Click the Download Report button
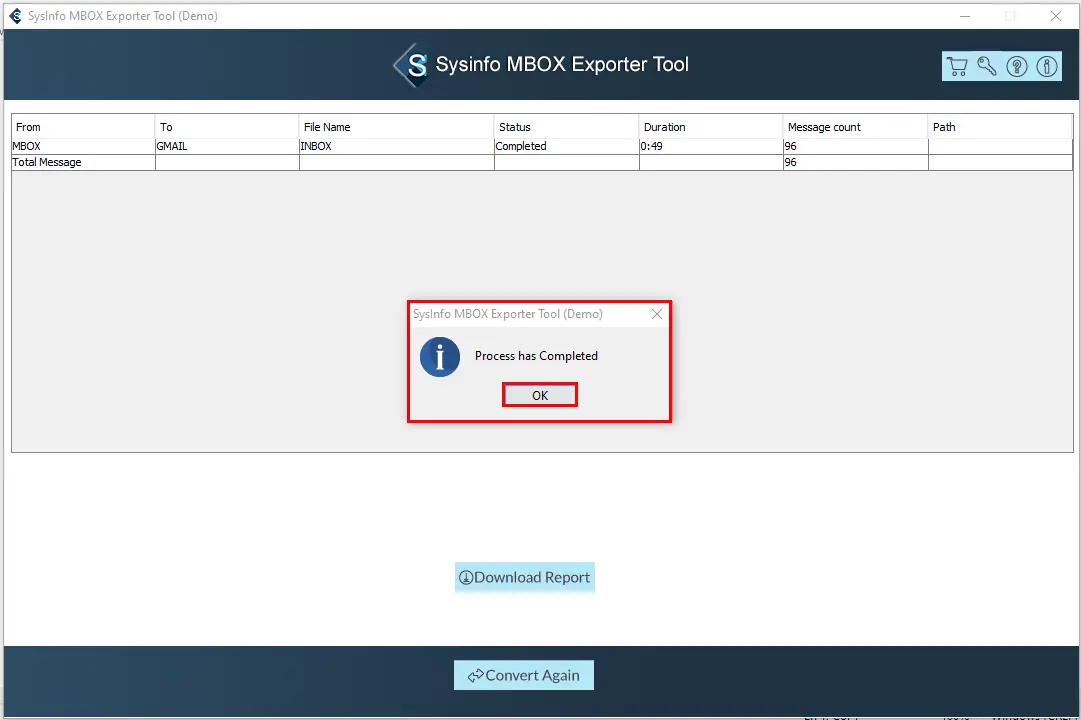 tap(524, 577)
